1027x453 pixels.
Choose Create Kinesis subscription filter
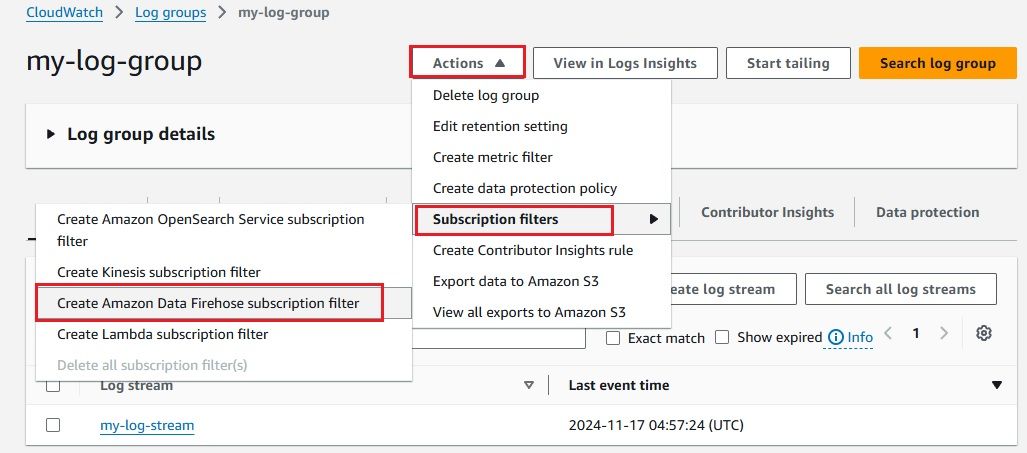click(224, 272)
